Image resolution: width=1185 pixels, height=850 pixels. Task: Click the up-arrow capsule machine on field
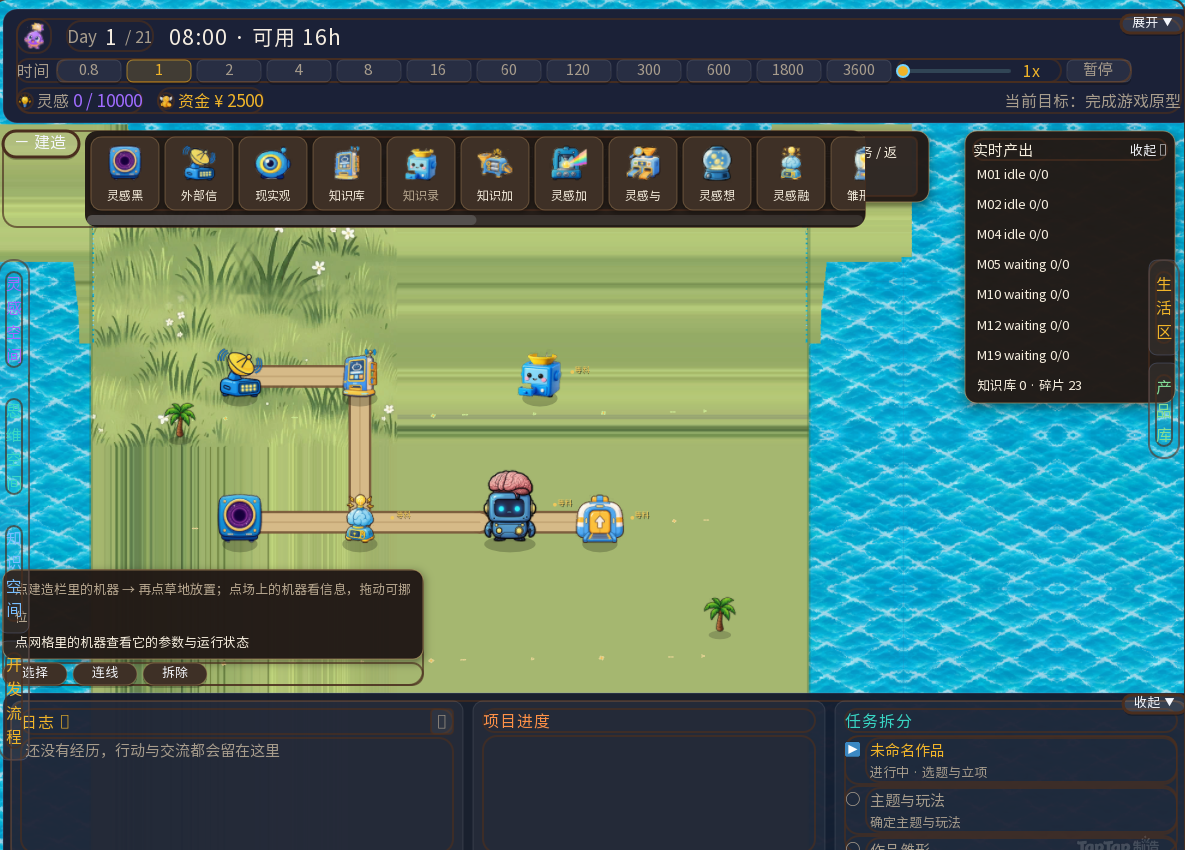pos(600,520)
